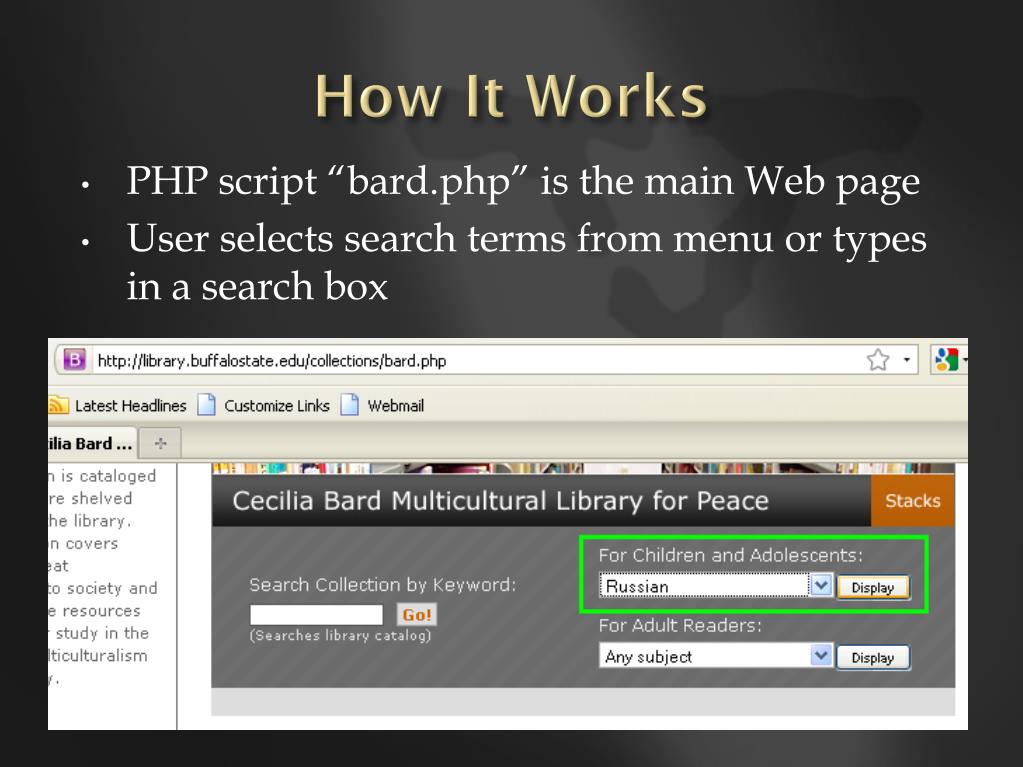This screenshot has height=767, width=1023.
Task: Open the Any subject adult readers dropdown
Action: point(716,656)
